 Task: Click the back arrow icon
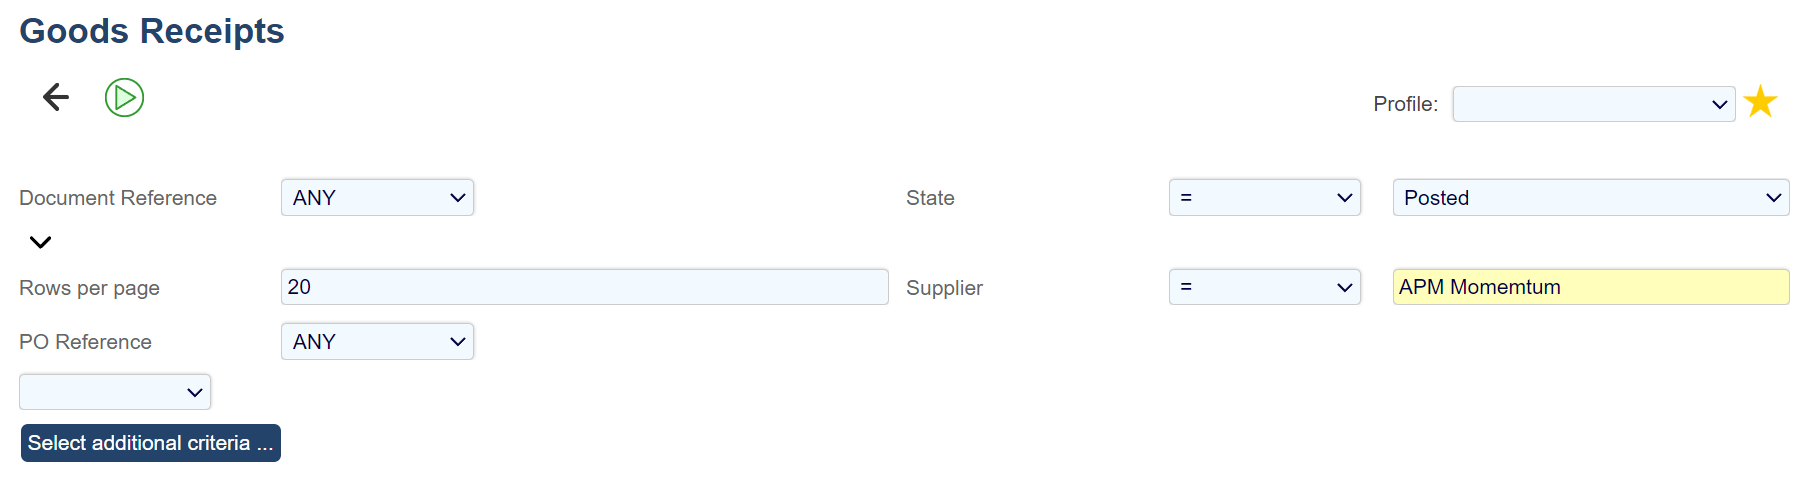(x=56, y=97)
